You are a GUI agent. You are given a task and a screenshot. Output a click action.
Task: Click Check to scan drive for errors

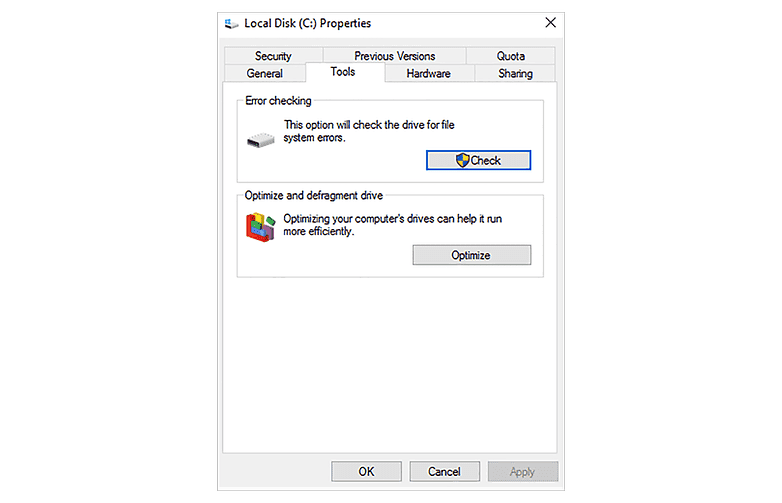pyautogui.click(x=479, y=160)
